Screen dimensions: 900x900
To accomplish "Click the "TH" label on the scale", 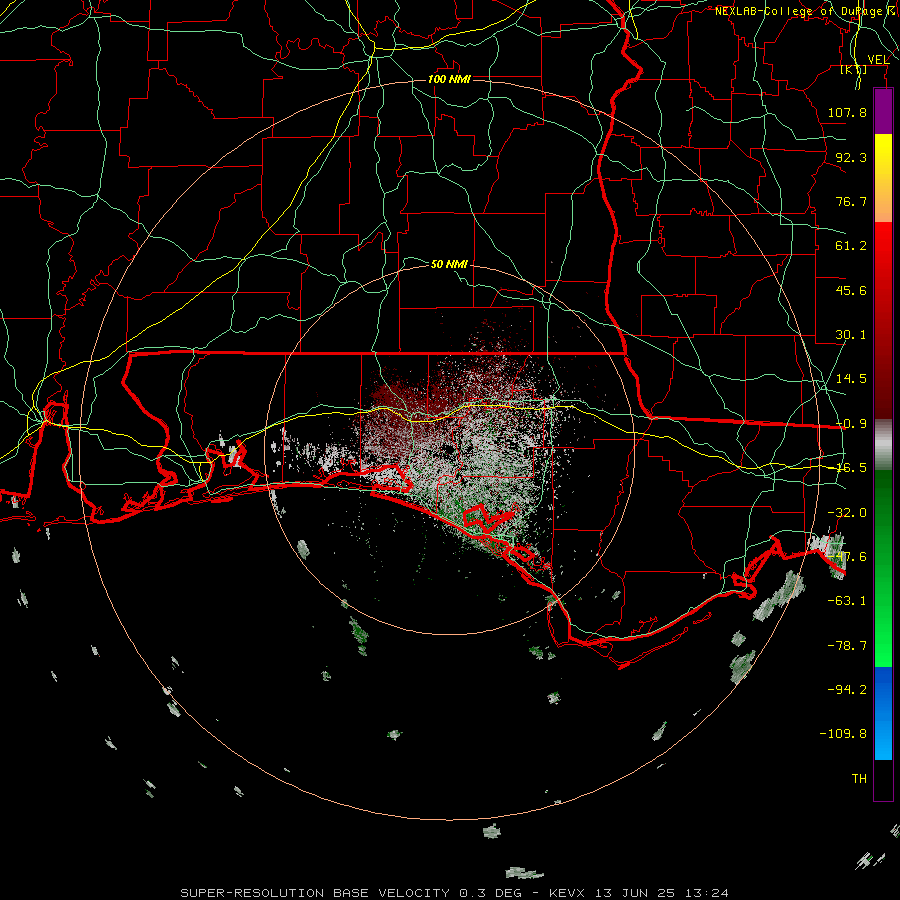I will (859, 778).
